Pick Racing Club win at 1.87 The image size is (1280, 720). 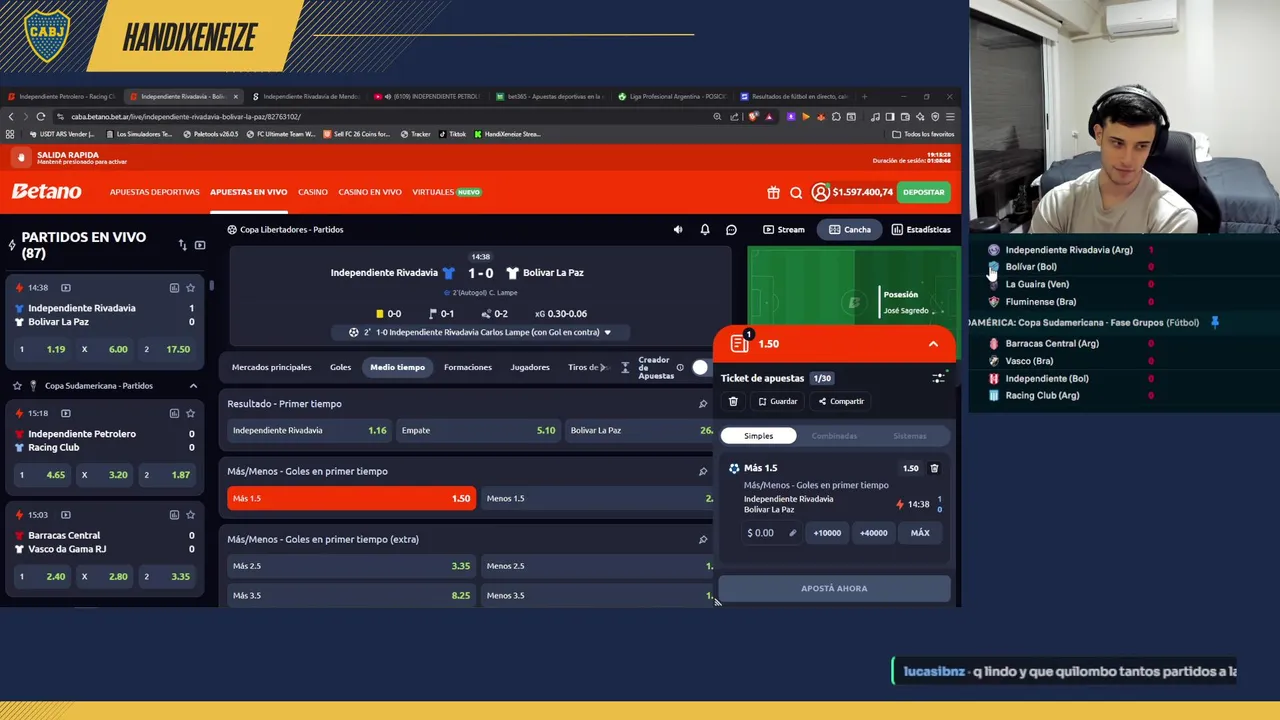pyautogui.click(x=167, y=475)
